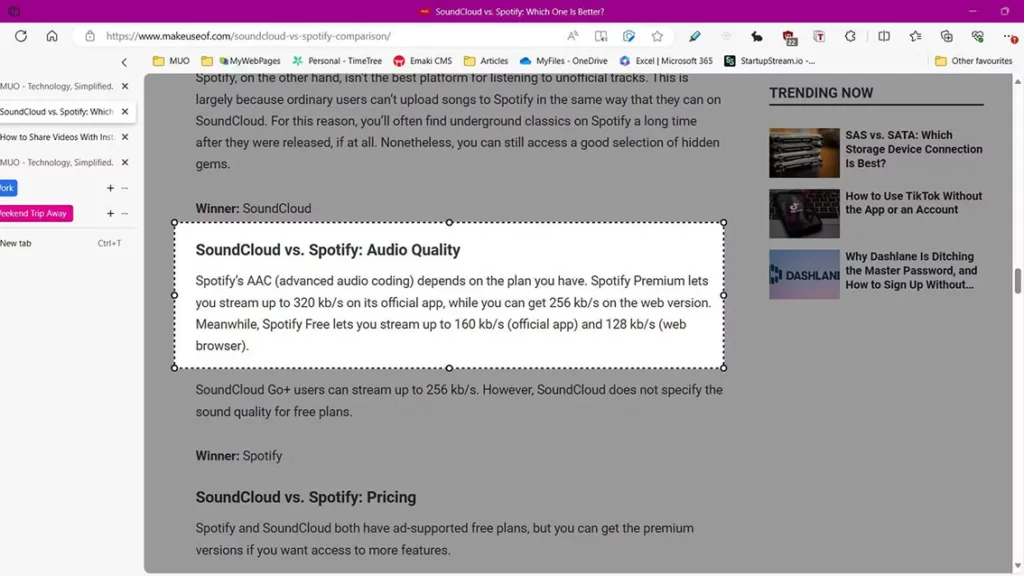Open the Emaki CMS bookmark
This screenshot has width=1024, height=576.
(x=423, y=61)
